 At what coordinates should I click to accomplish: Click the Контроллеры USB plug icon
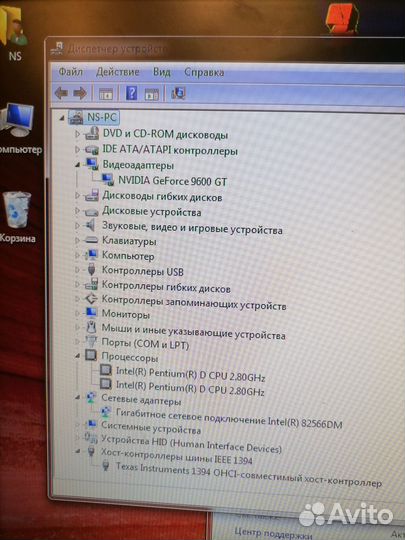pos(91,269)
